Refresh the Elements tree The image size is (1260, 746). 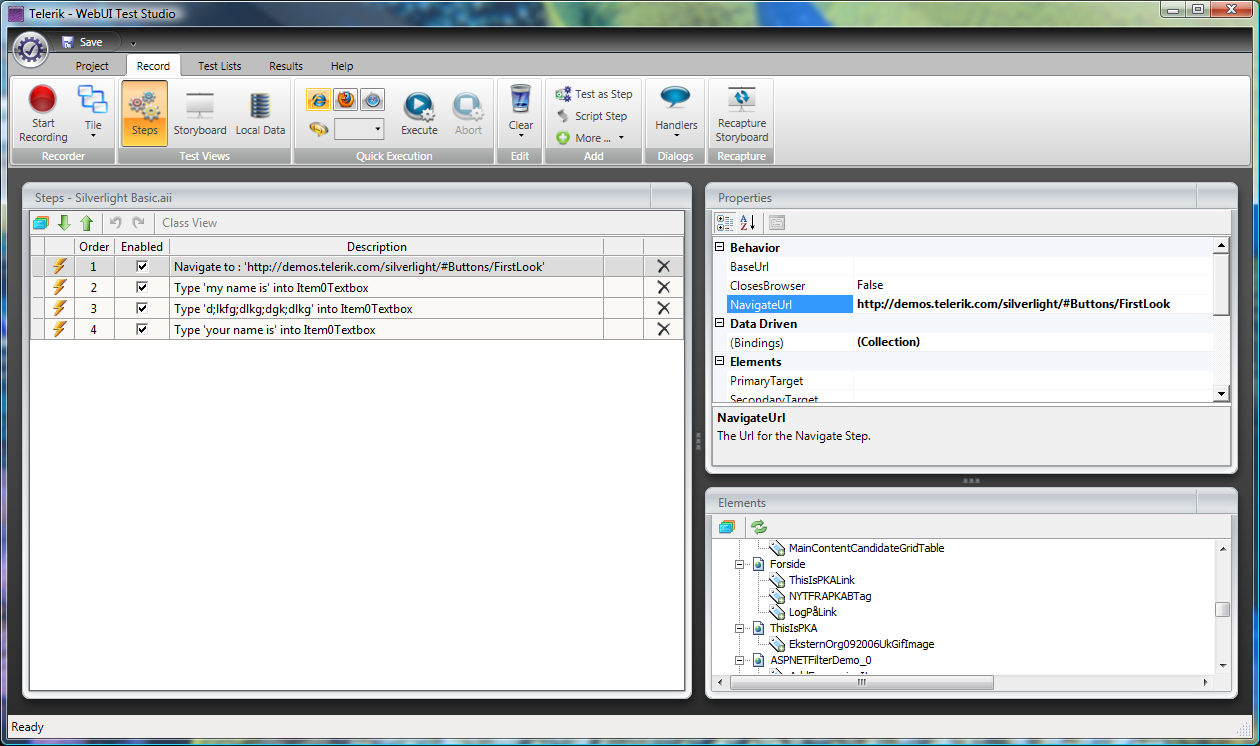point(759,526)
